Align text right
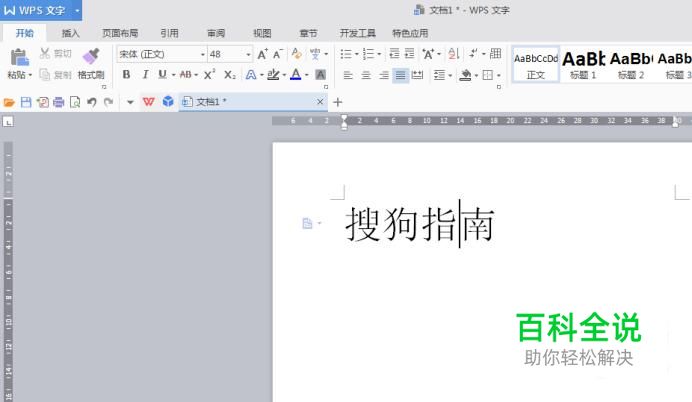The height and width of the screenshot is (402, 692). point(384,75)
